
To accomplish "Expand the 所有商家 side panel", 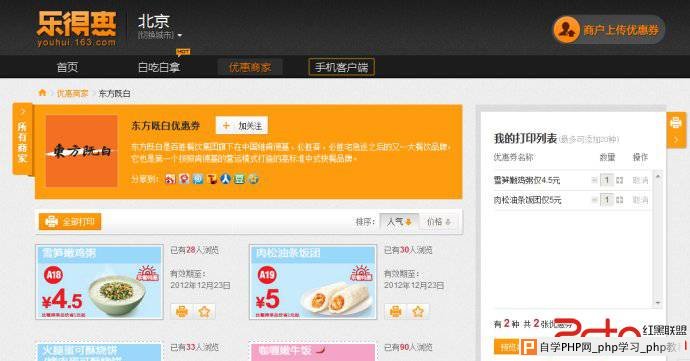I will pos(22,139).
